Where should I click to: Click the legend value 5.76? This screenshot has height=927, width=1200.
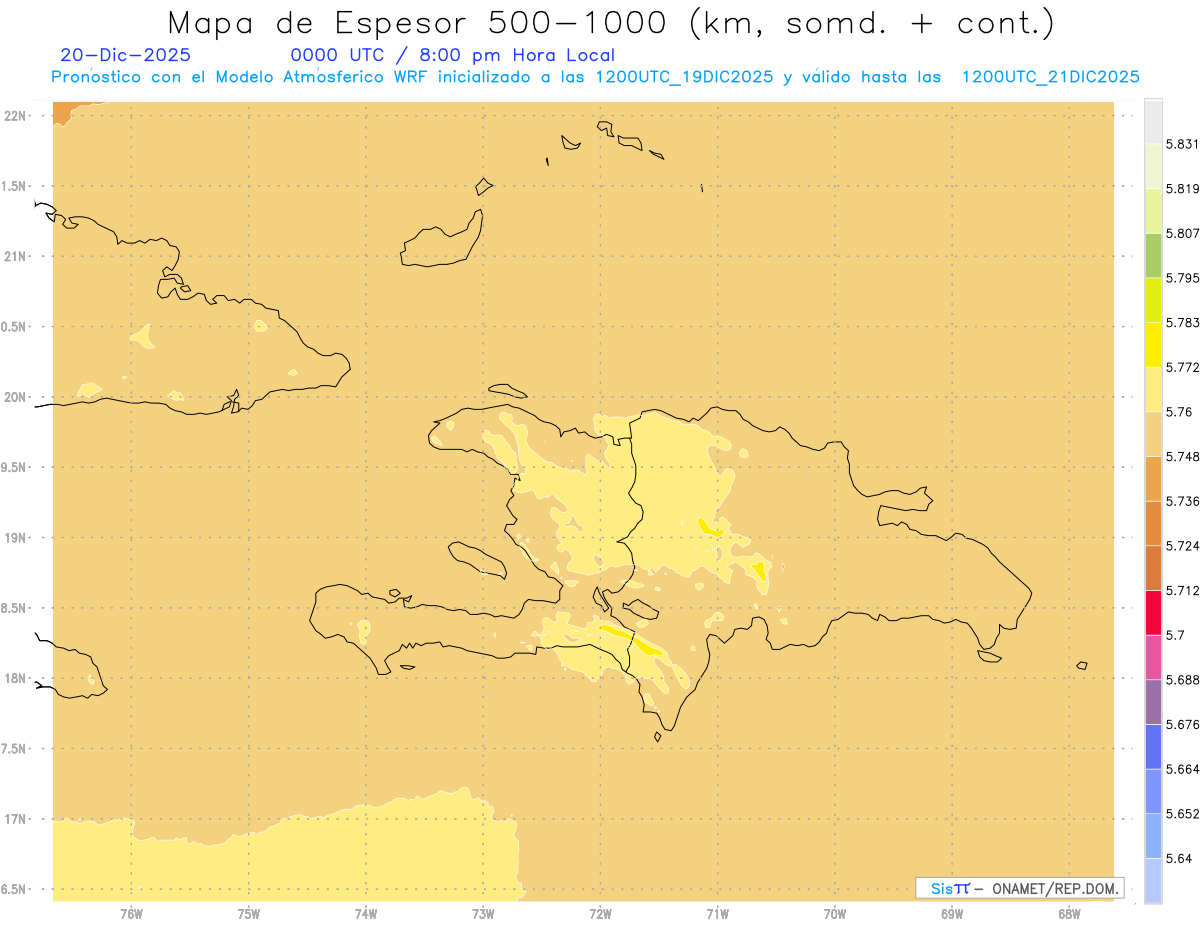pyautogui.click(x=1179, y=412)
